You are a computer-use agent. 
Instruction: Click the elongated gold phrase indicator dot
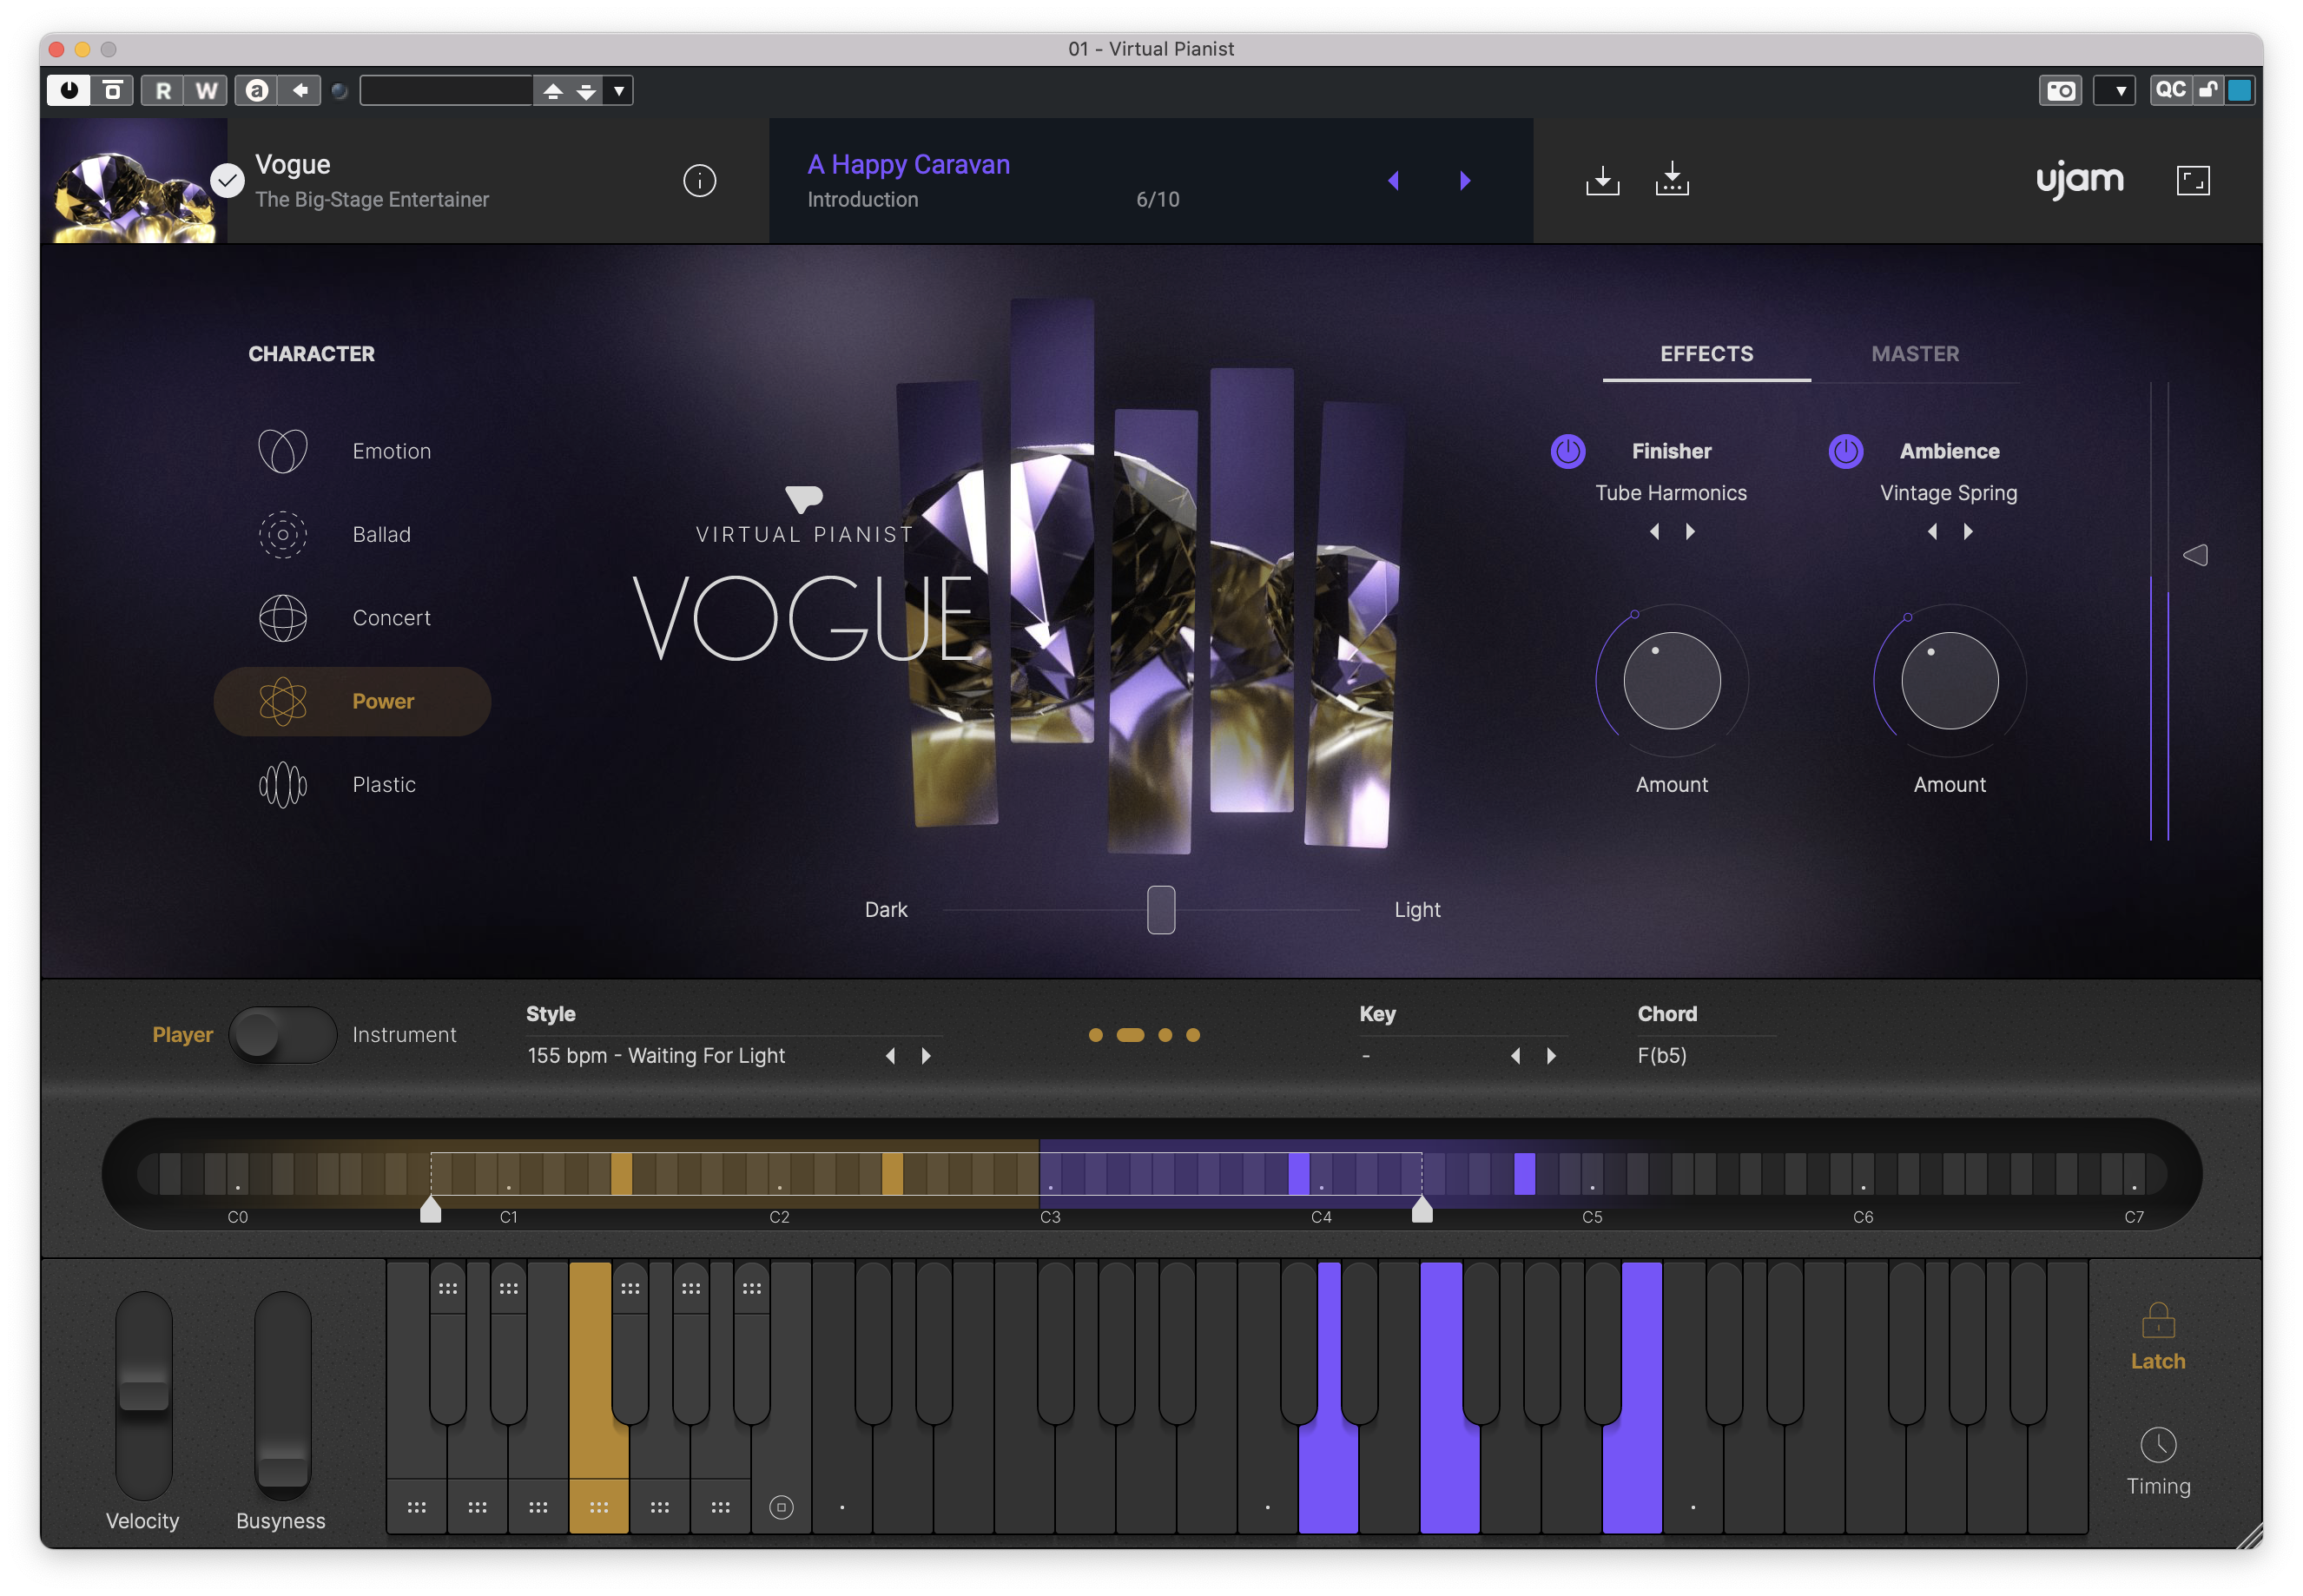[x=1130, y=1035]
